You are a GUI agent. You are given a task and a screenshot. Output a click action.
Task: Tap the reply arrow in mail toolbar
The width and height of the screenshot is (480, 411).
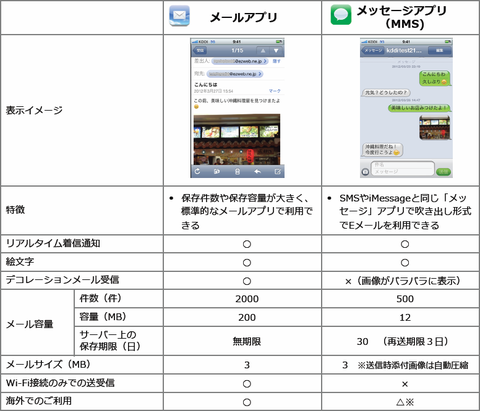257,171
